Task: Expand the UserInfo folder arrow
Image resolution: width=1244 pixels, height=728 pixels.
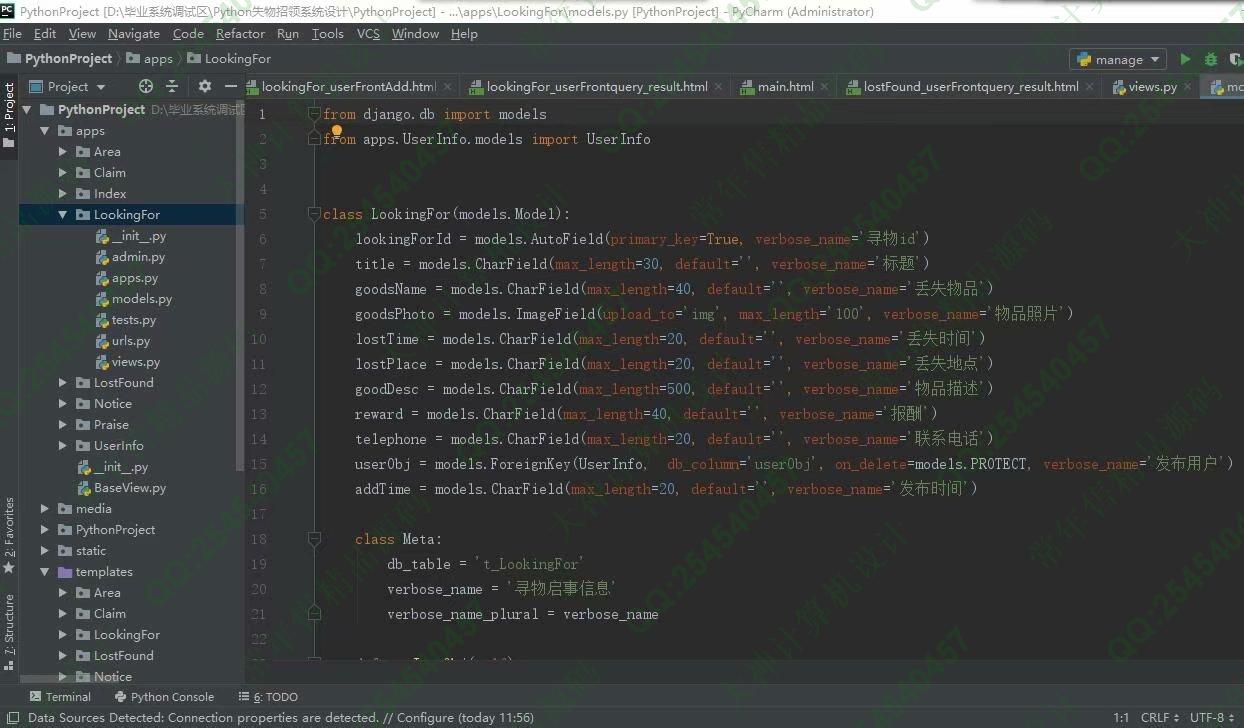Action: [63, 446]
